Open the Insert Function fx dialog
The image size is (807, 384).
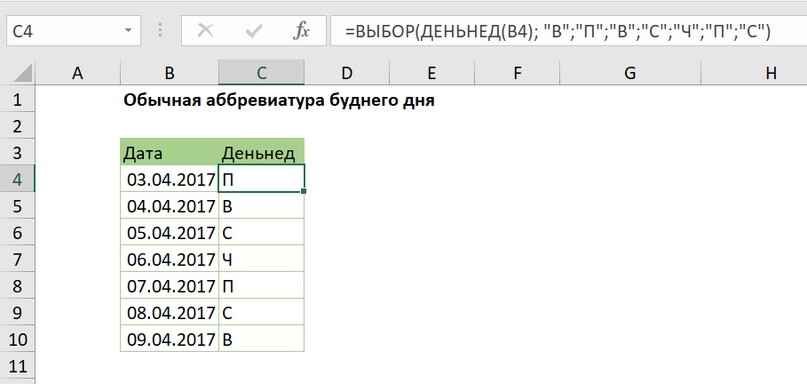pos(301,31)
